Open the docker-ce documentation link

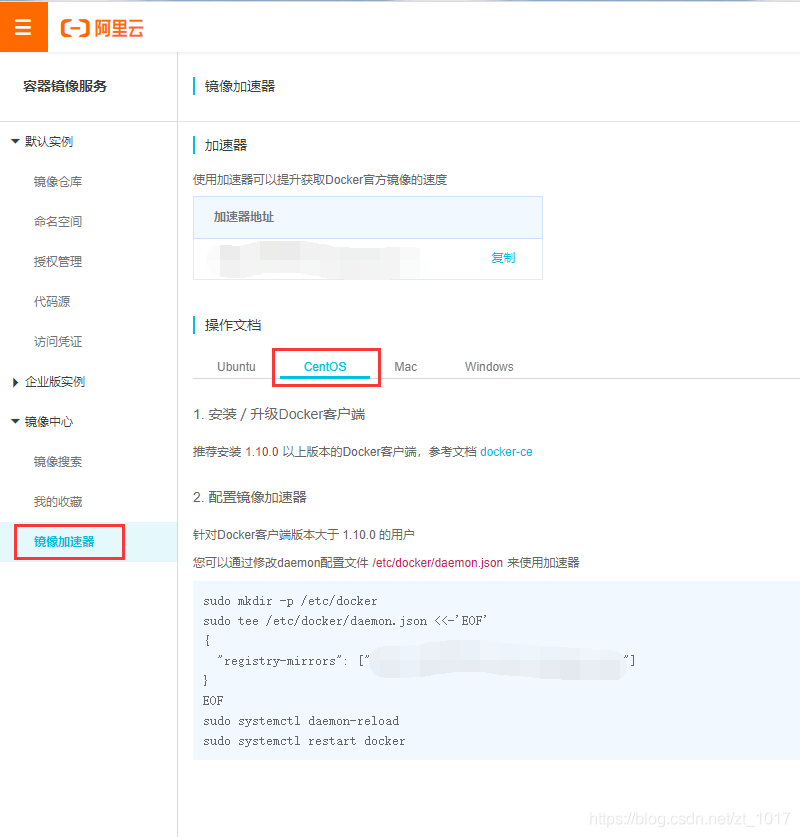(x=506, y=452)
